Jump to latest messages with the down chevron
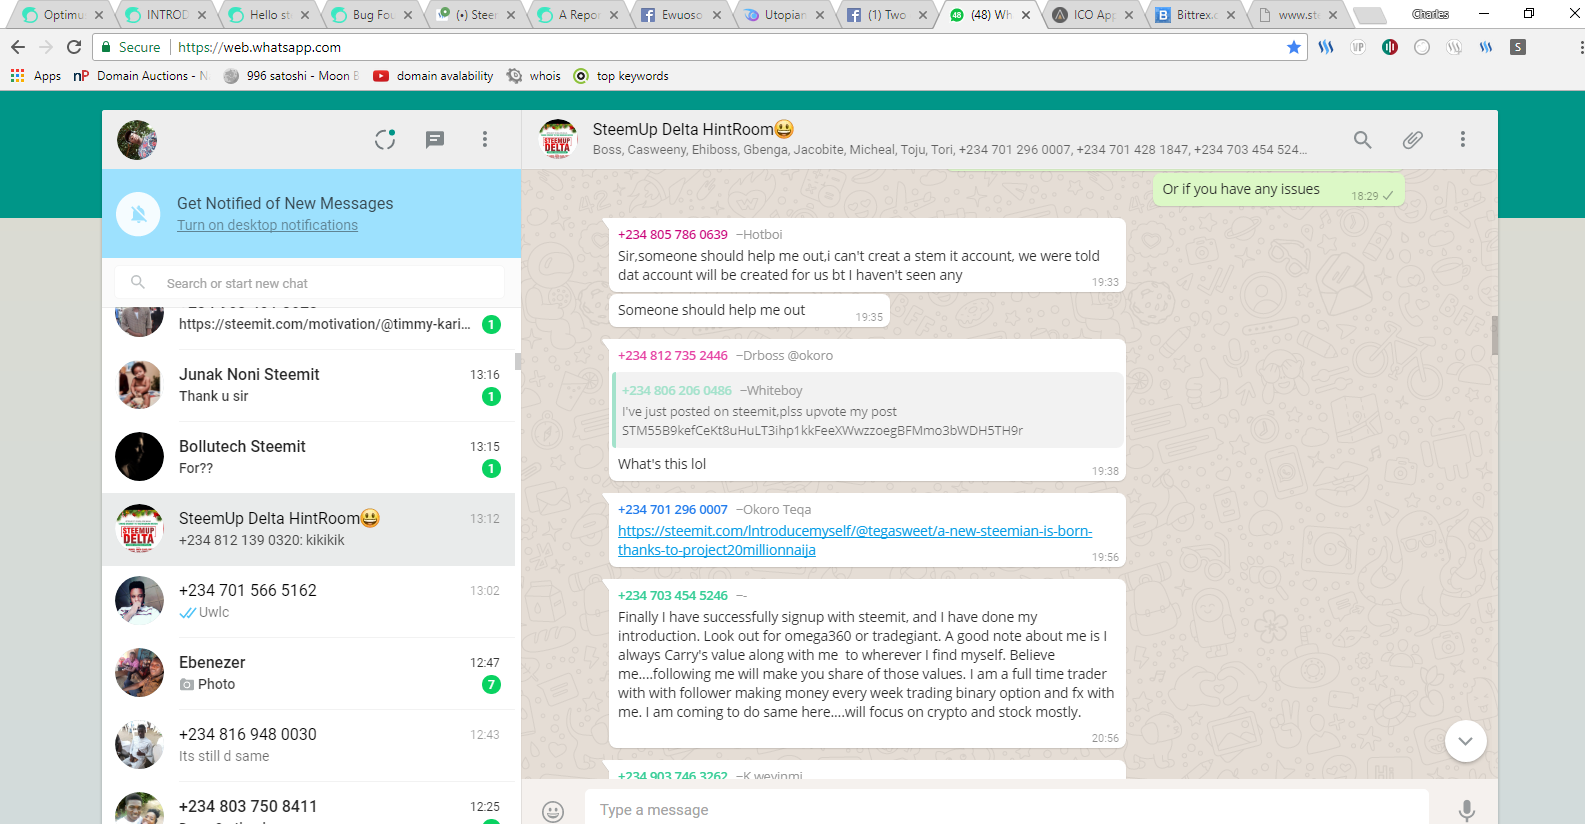This screenshot has height=824, width=1585. [x=1466, y=741]
